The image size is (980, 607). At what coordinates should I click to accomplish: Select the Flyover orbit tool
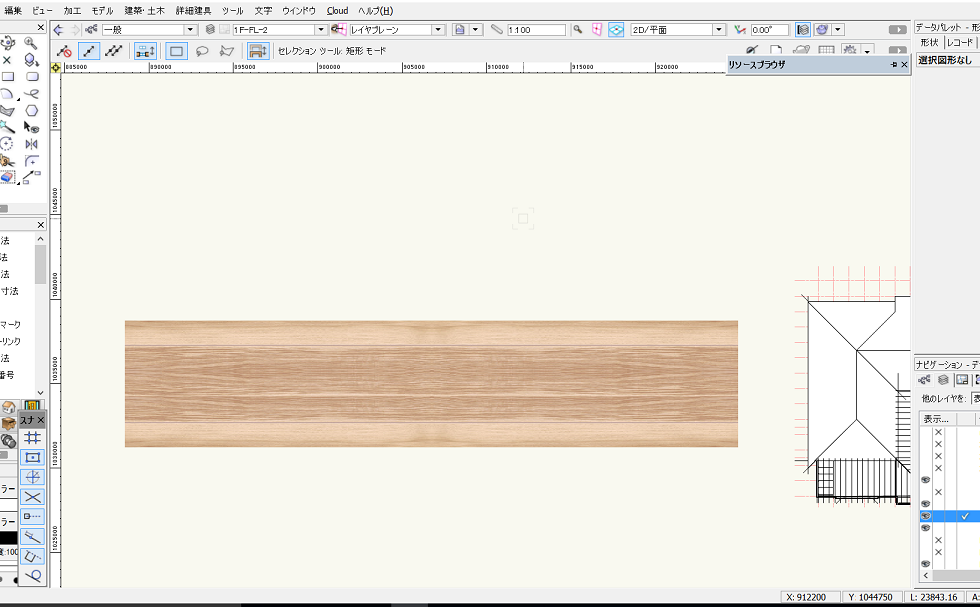[x=8, y=43]
